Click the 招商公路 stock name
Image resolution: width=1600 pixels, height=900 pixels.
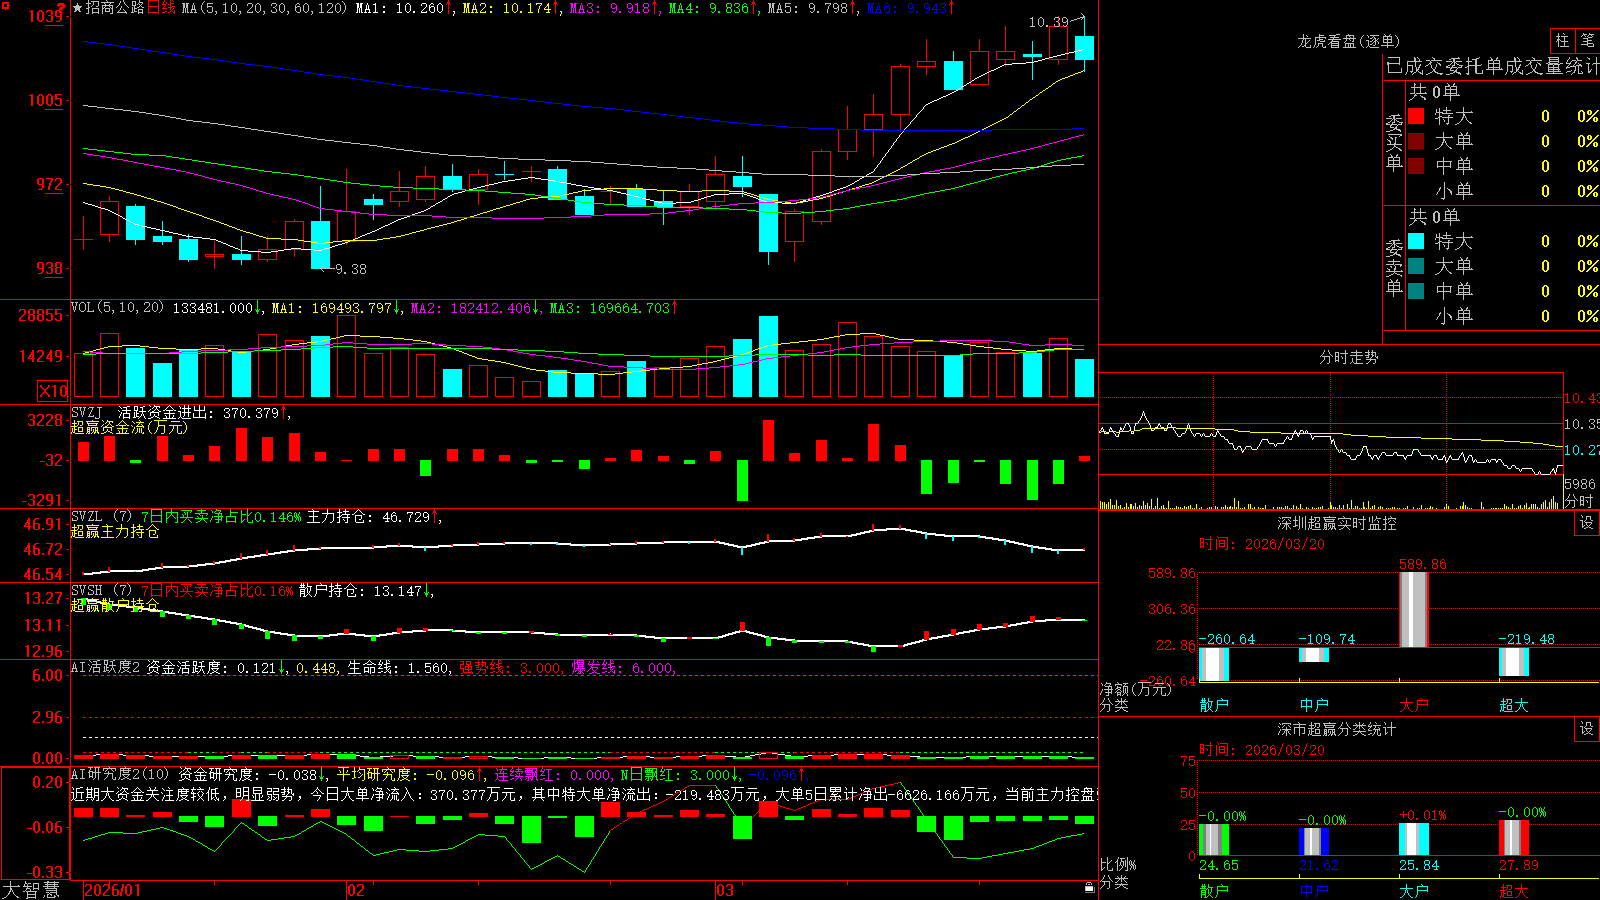click(x=115, y=8)
